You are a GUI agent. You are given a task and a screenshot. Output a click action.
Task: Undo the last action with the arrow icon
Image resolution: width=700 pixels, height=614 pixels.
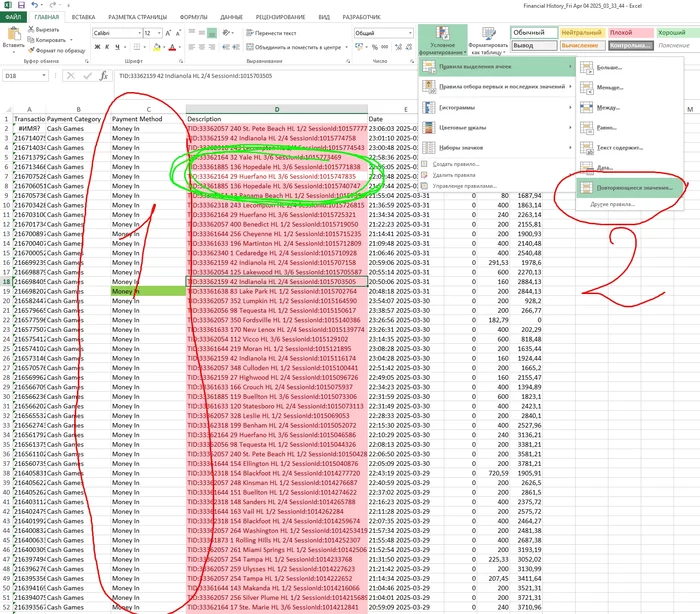34,5
